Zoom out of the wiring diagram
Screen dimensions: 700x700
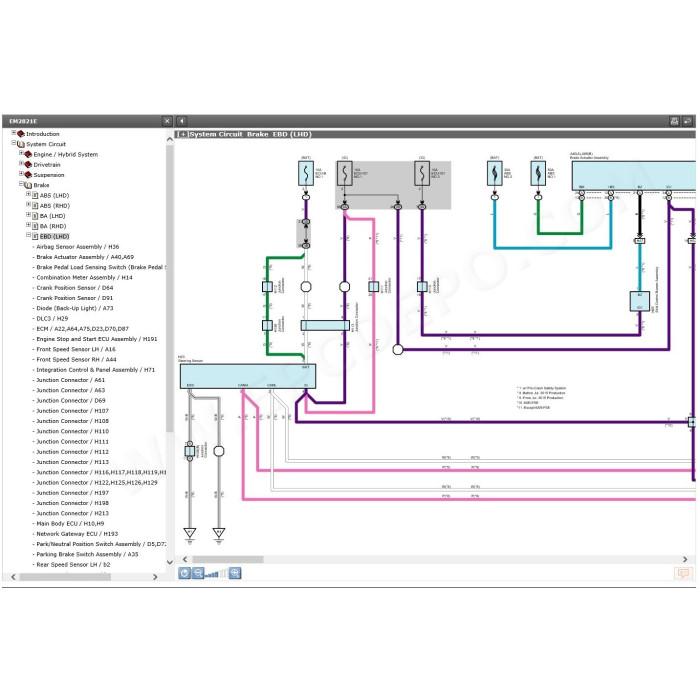(x=198, y=573)
